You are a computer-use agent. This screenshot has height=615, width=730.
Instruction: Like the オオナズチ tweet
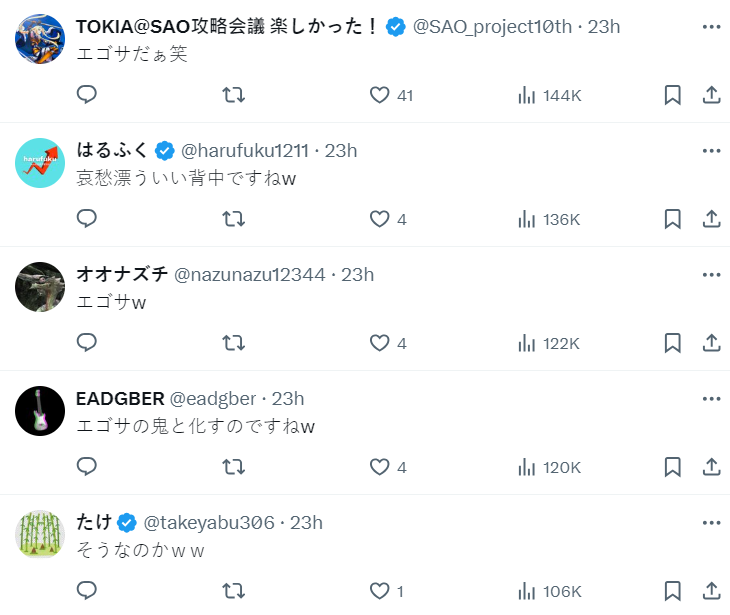pos(380,343)
